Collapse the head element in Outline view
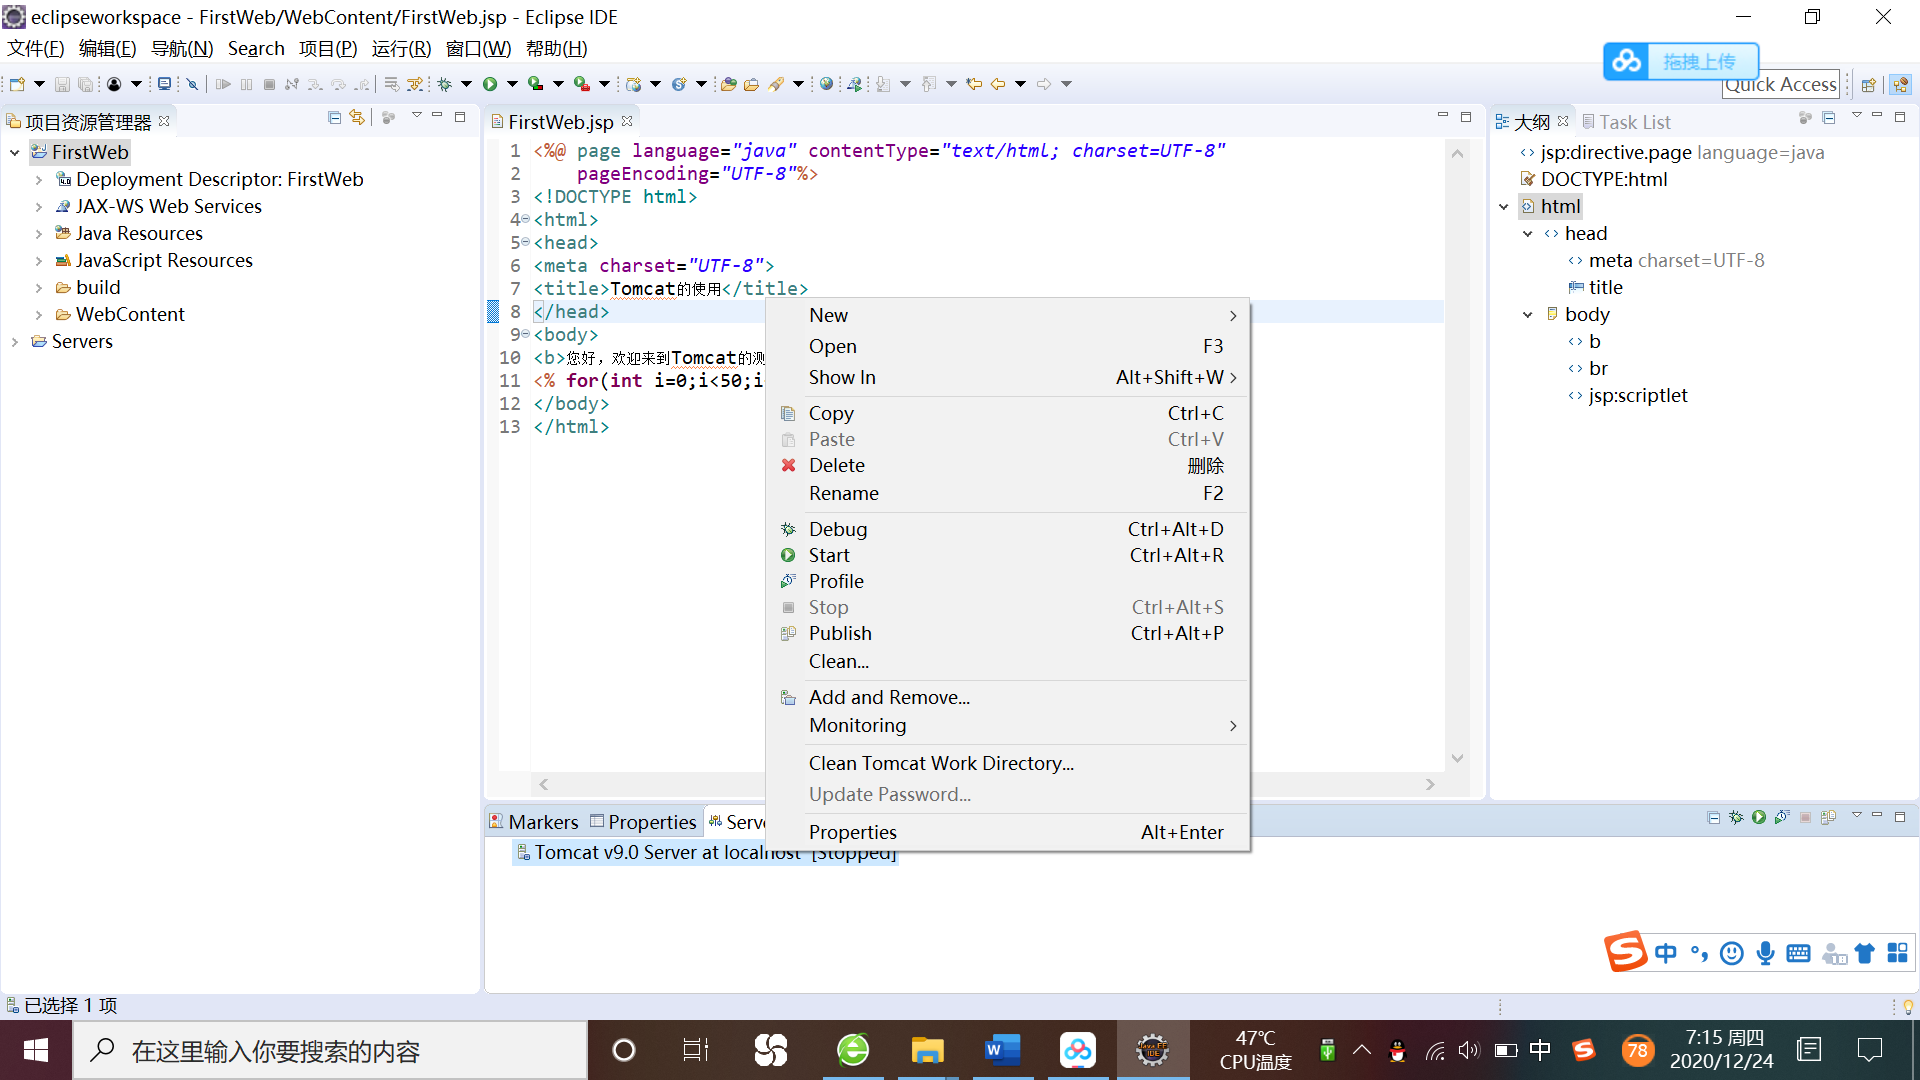1920x1080 pixels. pyautogui.click(x=1527, y=233)
